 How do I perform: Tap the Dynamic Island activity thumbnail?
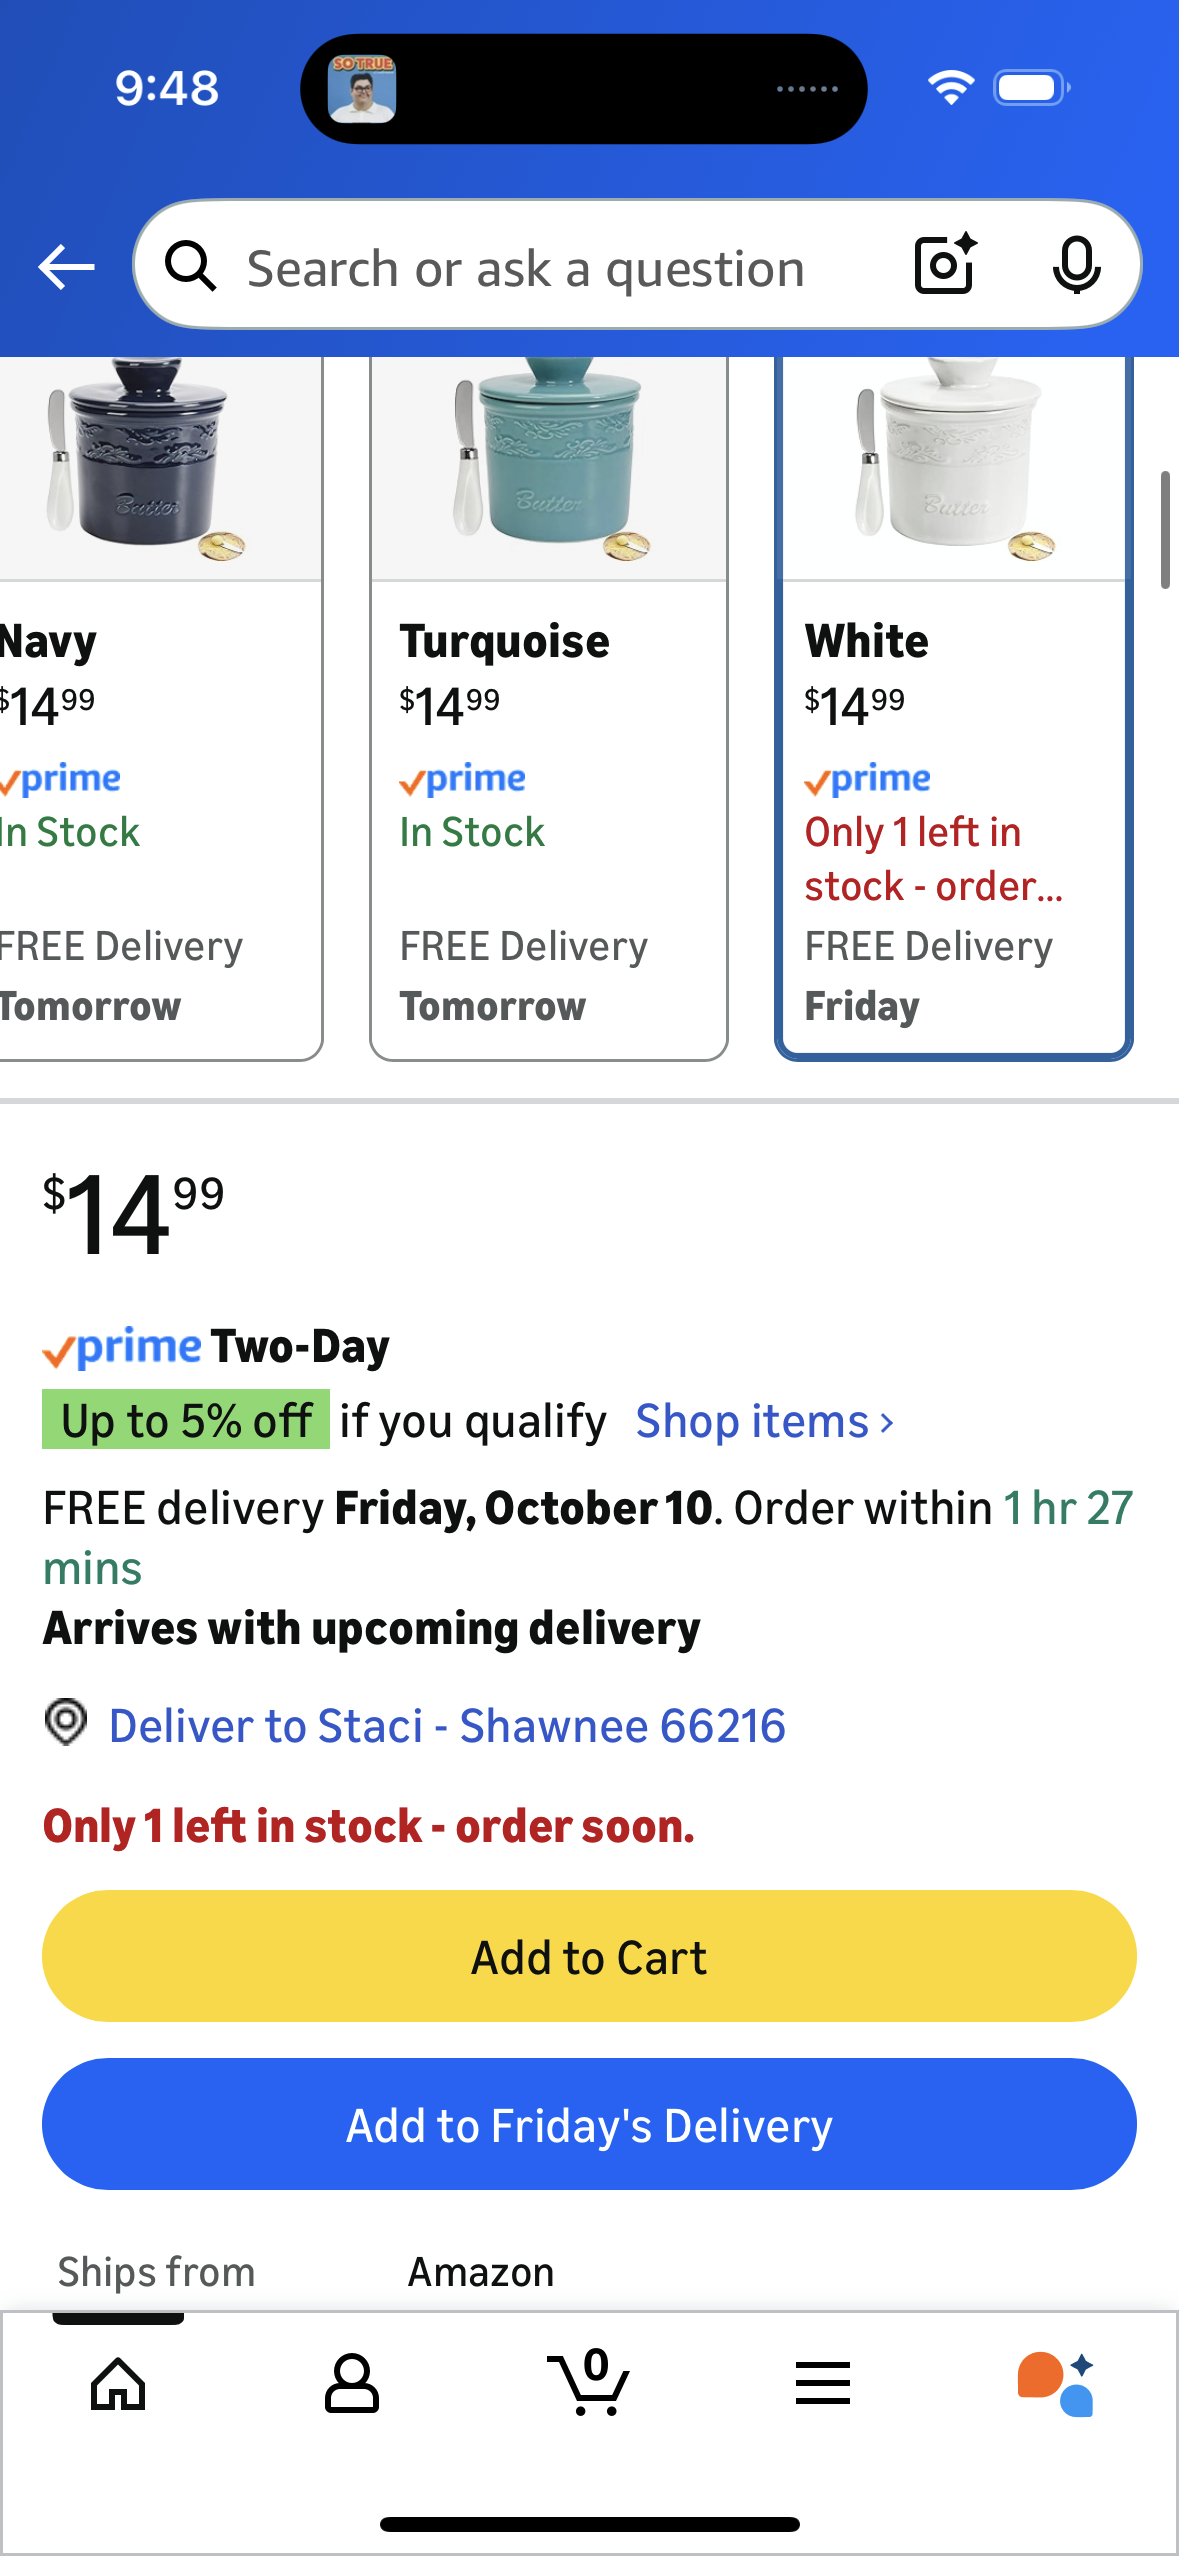pos(362,89)
